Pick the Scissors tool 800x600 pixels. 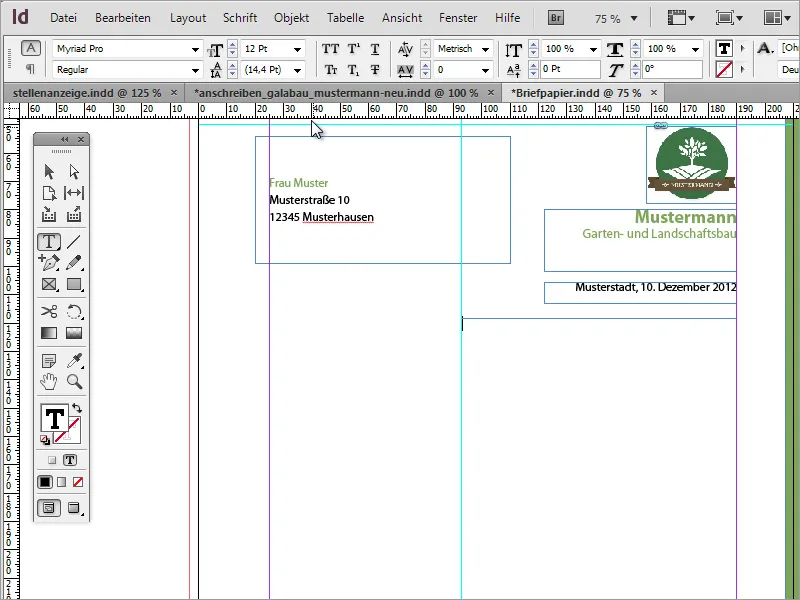coord(49,311)
